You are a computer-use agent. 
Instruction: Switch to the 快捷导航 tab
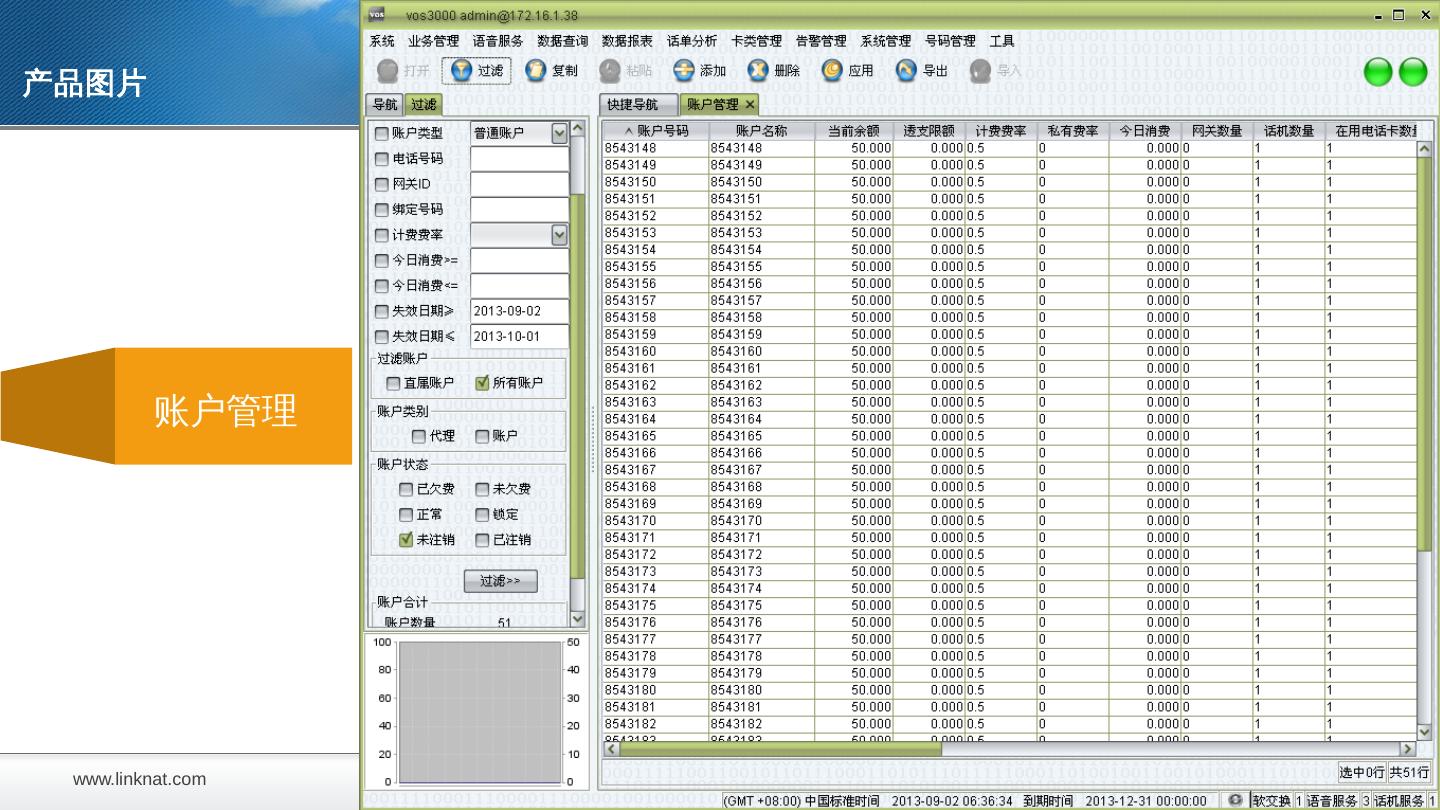[633, 105]
